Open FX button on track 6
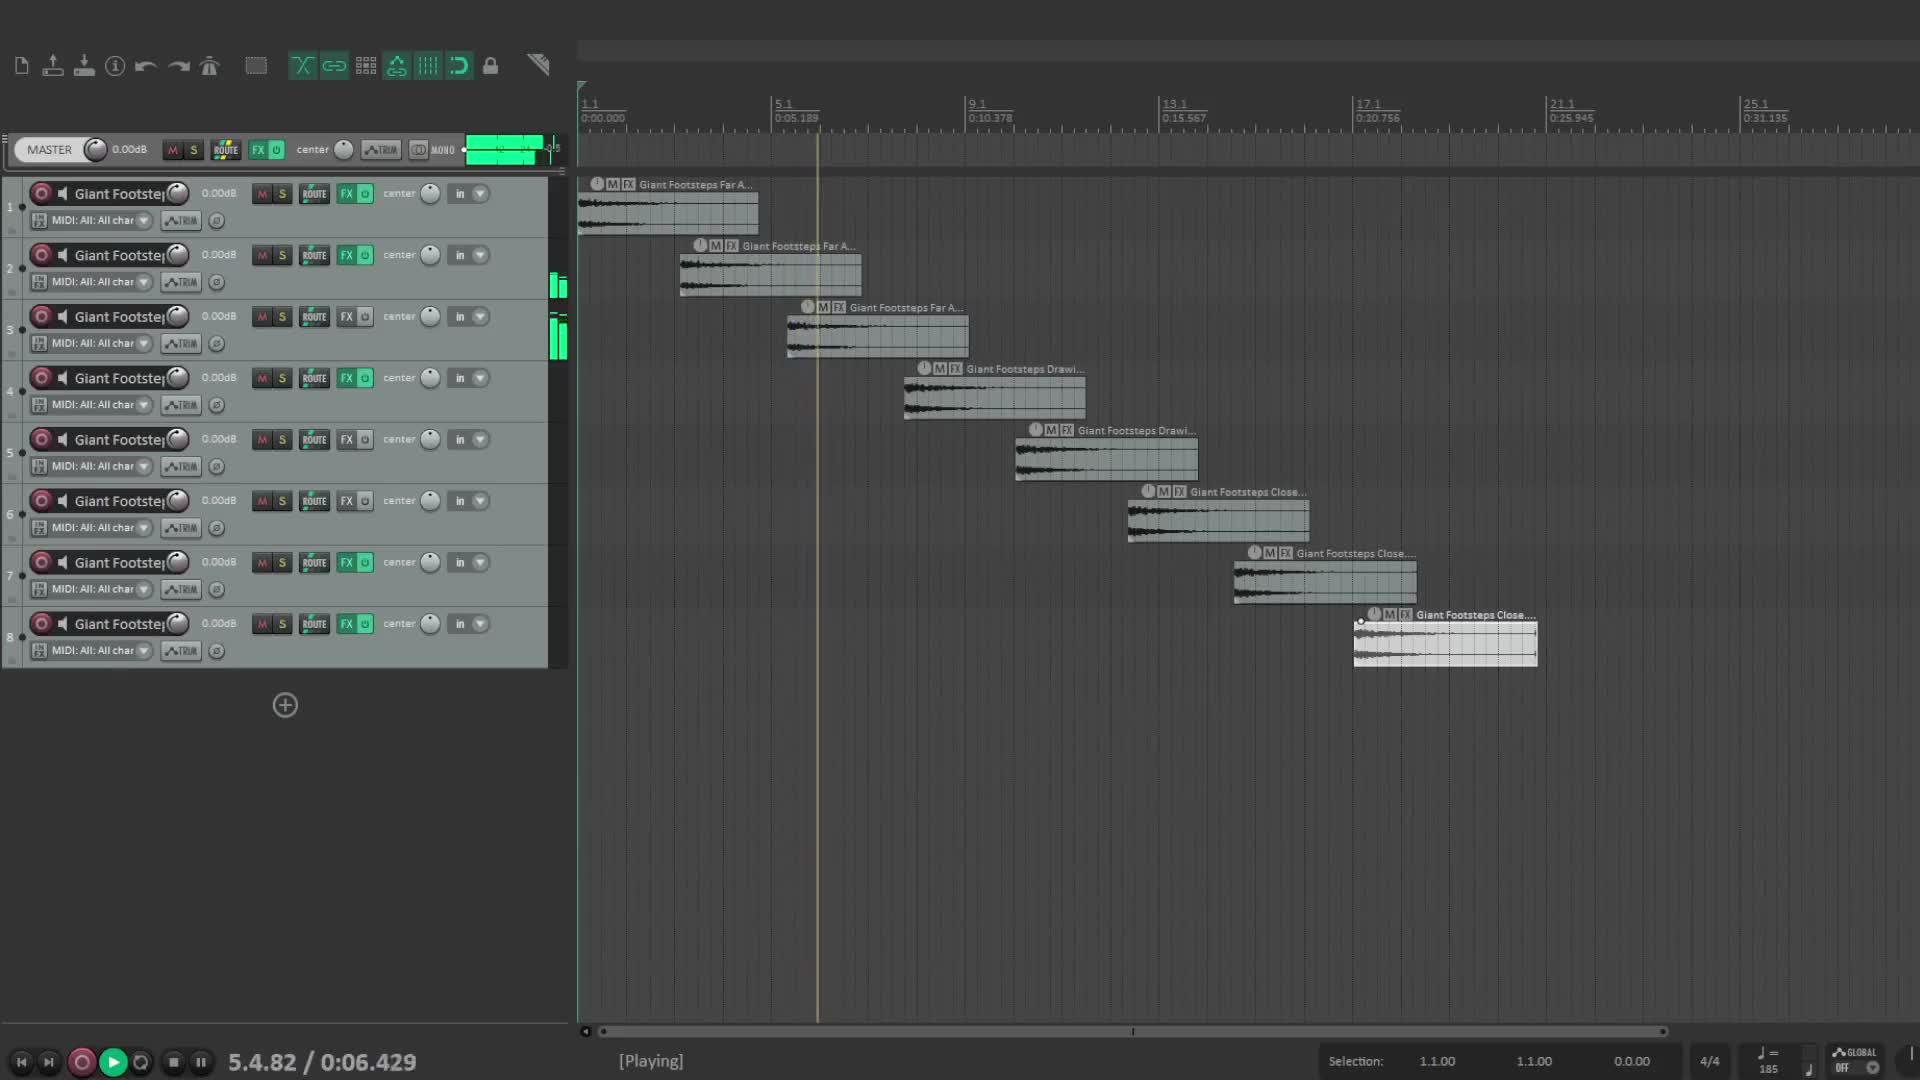The width and height of the screenshot is (1920, 1080). [x=346, y=501]
